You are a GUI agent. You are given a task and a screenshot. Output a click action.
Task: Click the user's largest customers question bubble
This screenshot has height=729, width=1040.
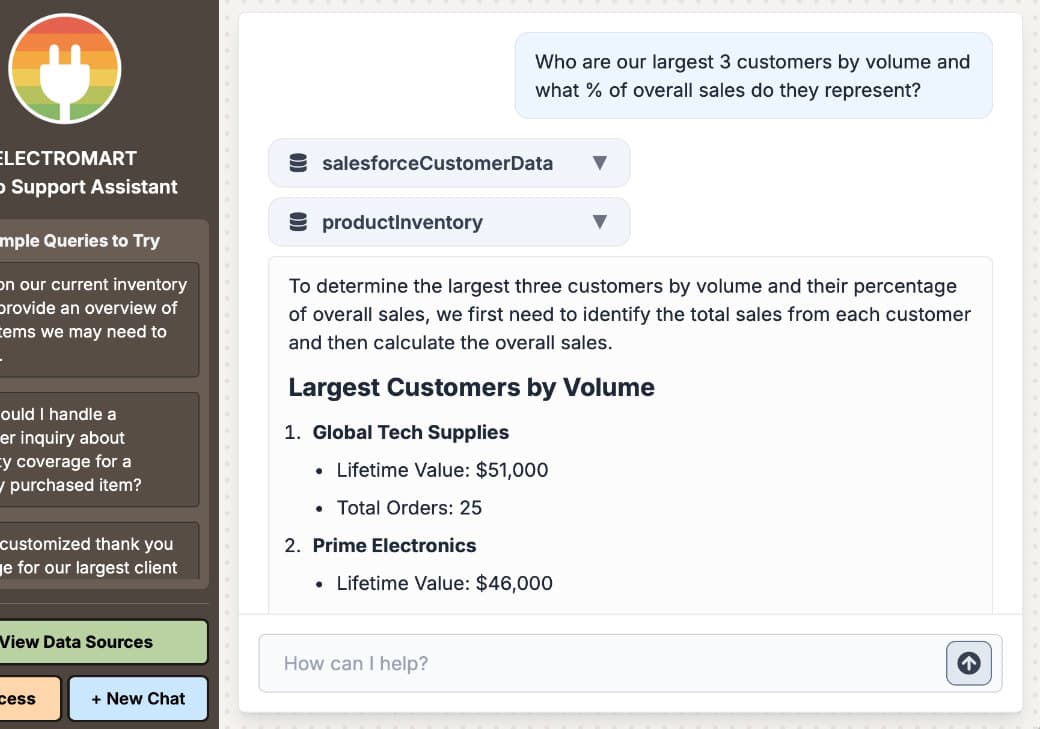point(752,75)
